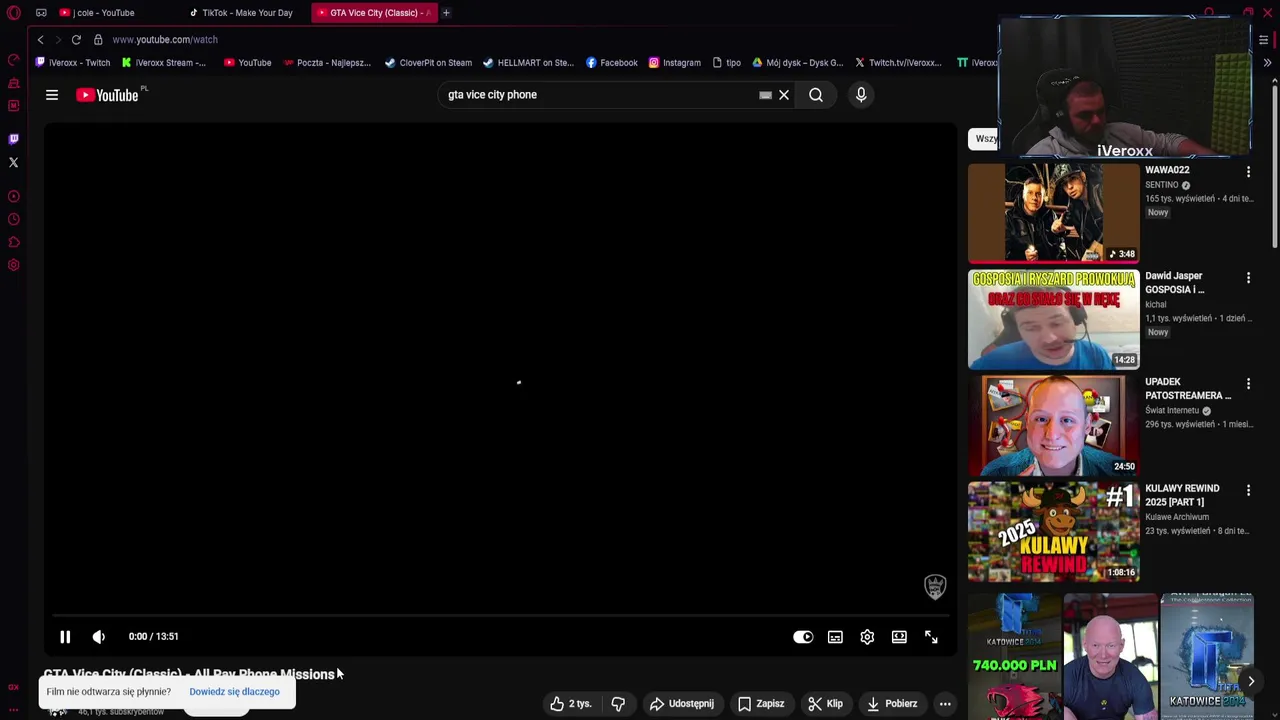The height and width of the screenshot is (720, 1280).
Task: Open Dawid Jasper GOSPOSIA video title
Action: [1175, 283]
